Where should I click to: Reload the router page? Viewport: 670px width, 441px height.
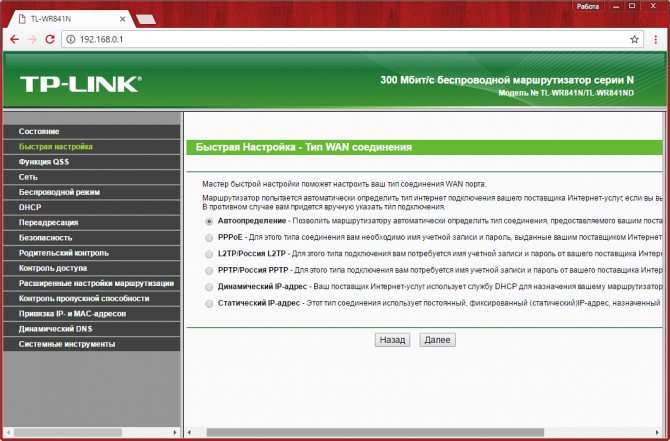pos(50,39)
